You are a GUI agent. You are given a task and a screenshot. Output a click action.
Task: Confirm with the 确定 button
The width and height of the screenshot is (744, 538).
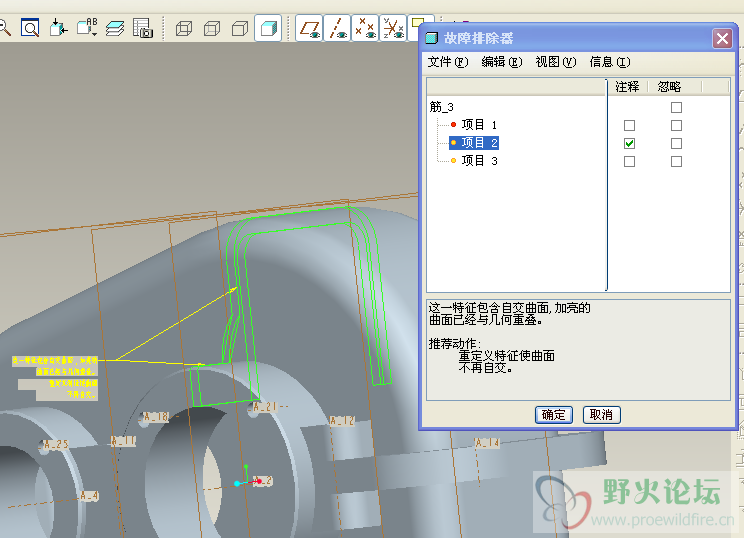click(554, 415)
